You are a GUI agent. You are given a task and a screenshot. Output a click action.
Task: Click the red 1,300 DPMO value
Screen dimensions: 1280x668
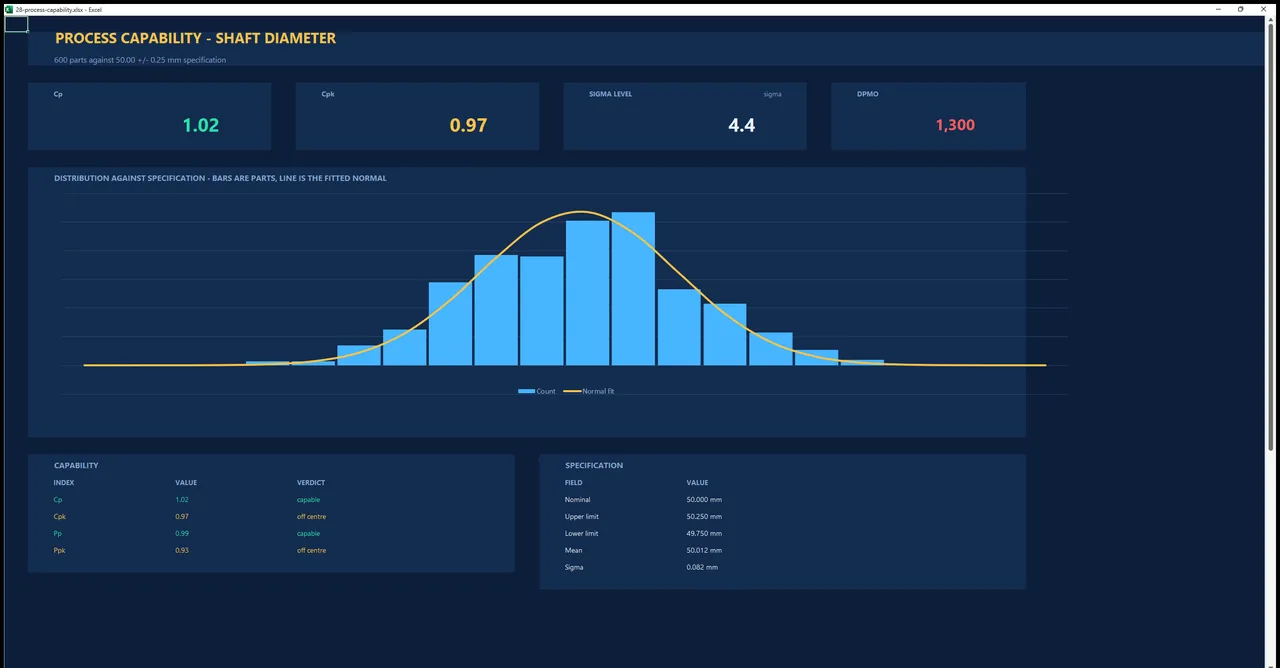(955, 125)
